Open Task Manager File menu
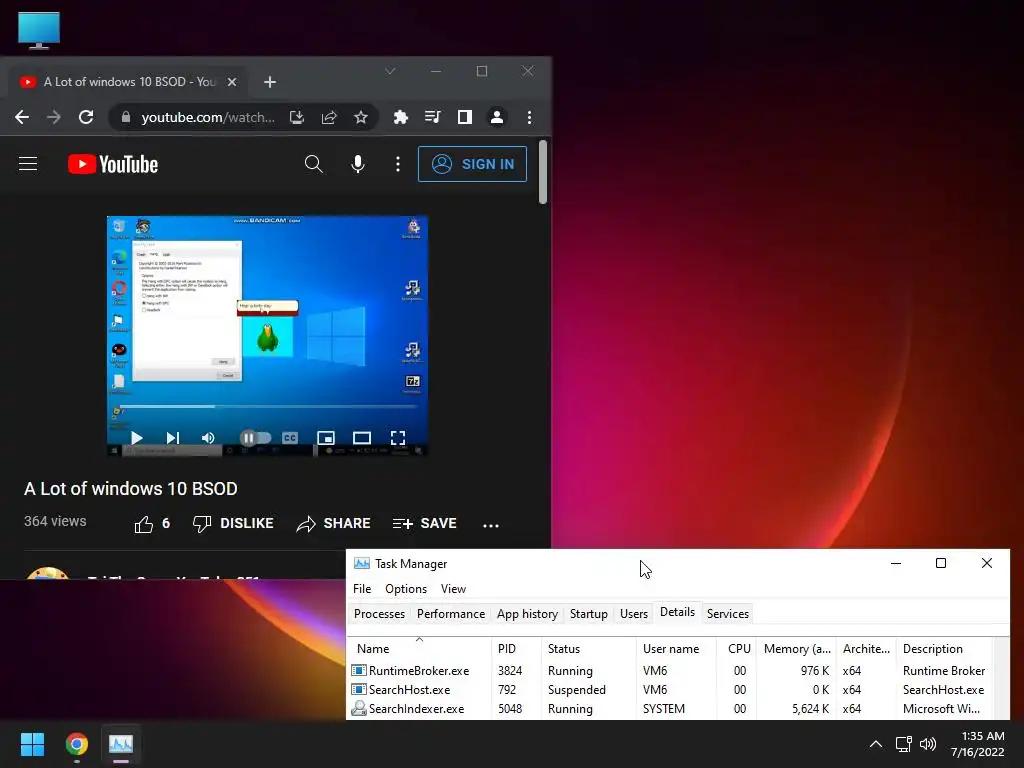 click(362, 589)
